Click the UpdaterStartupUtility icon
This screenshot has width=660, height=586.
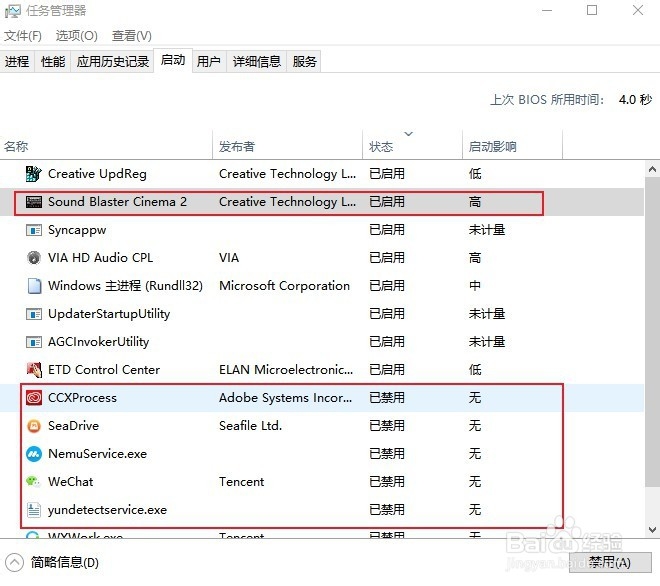click(x=34, y=314)
